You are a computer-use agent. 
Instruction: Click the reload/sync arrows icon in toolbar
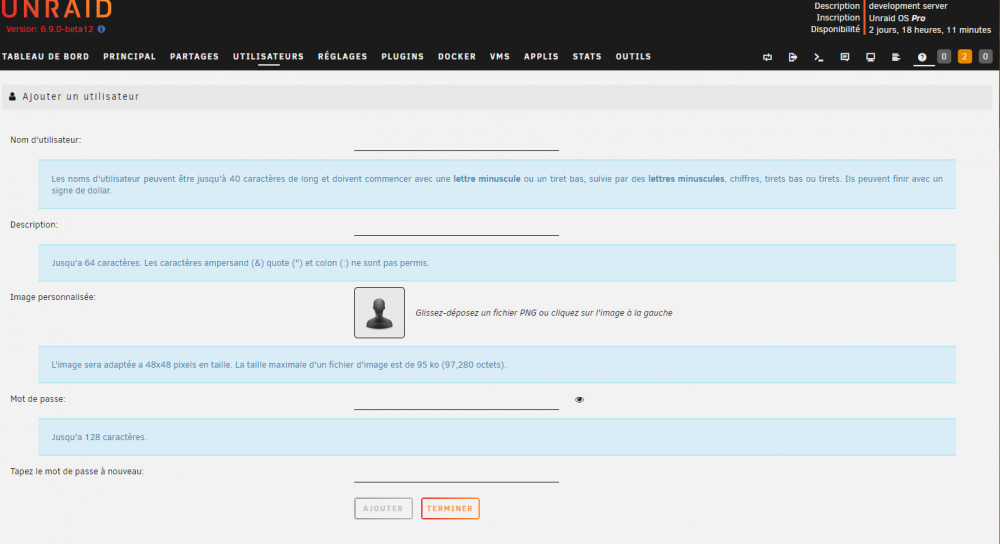[767, 57]
